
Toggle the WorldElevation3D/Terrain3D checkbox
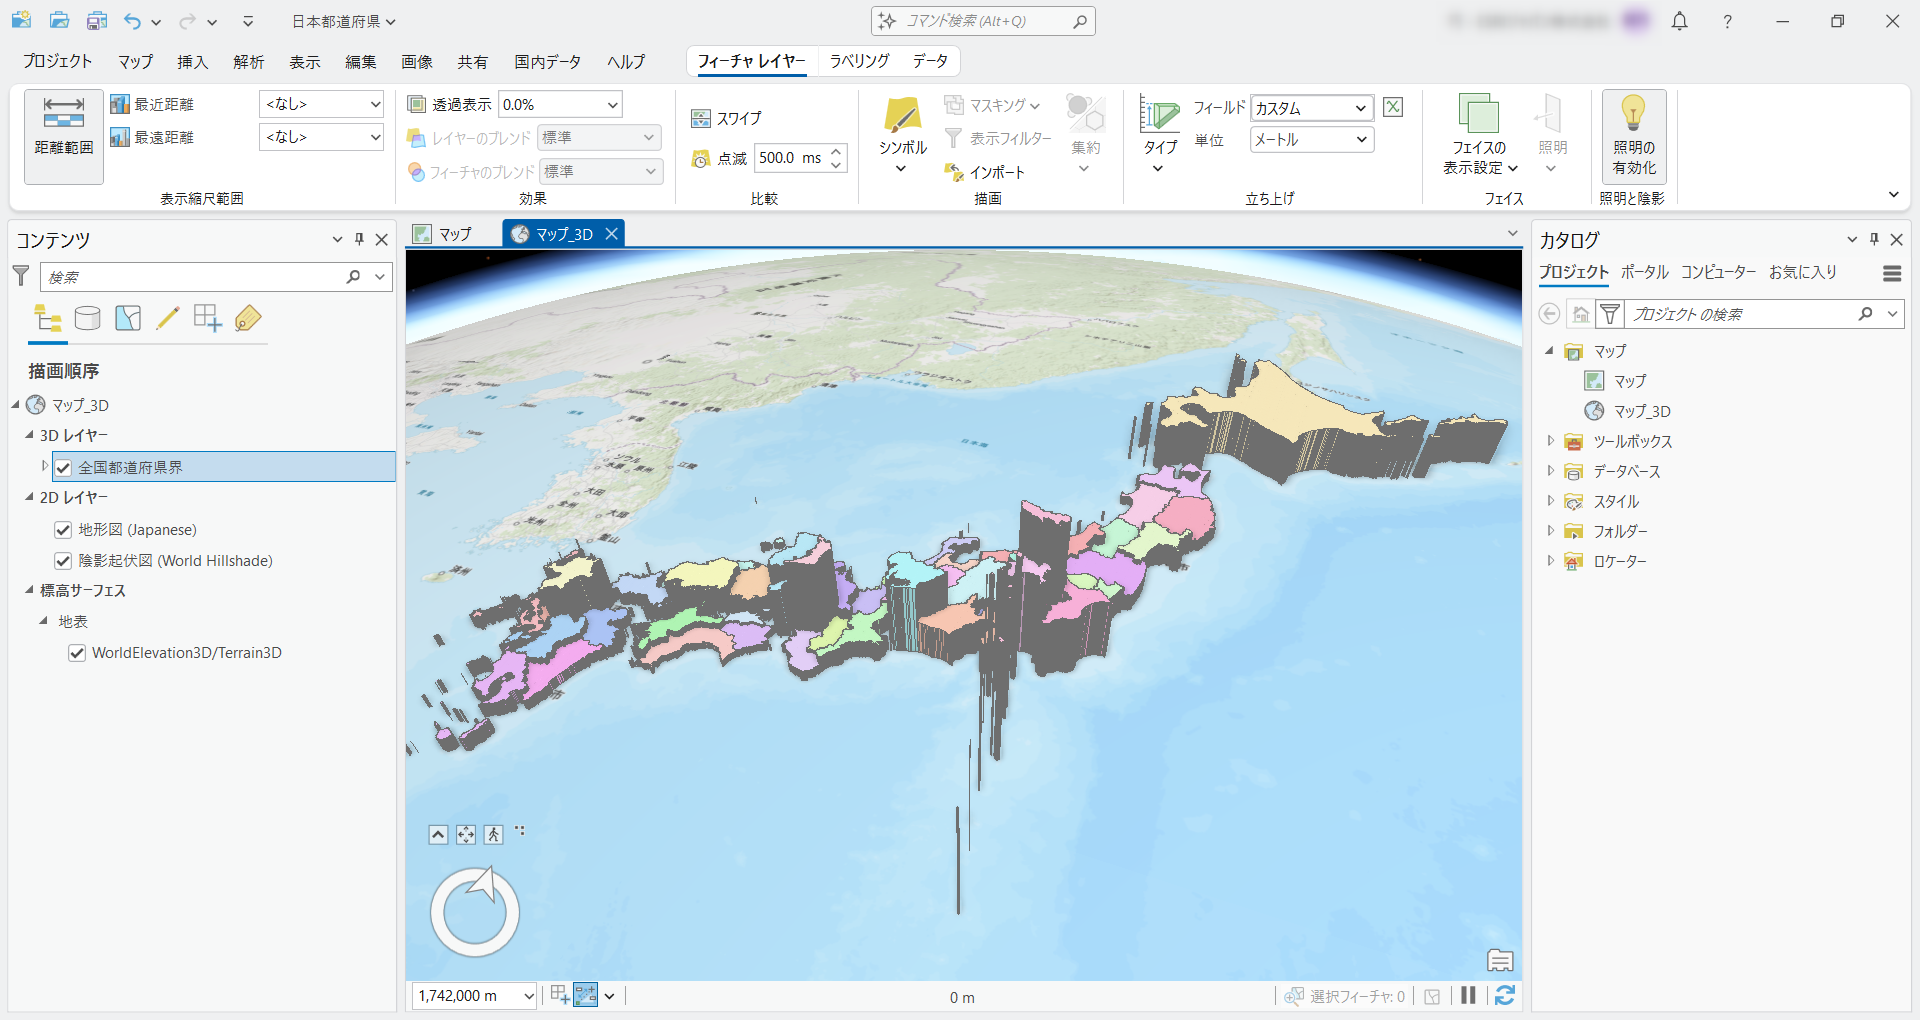point(77,653)
